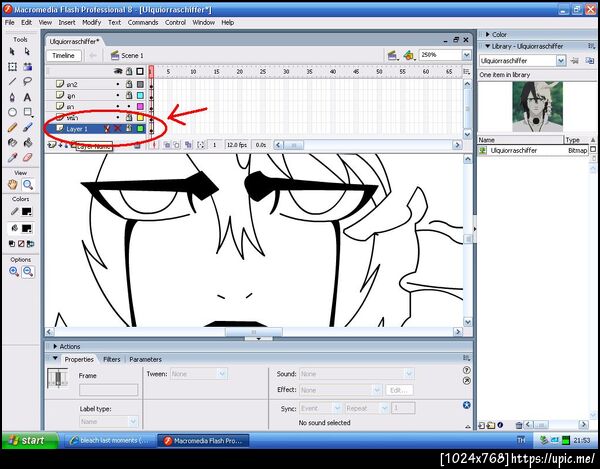Switch to bleach last moments taskbar window
This screenshot has height=469, width=600.
(109, 441)
